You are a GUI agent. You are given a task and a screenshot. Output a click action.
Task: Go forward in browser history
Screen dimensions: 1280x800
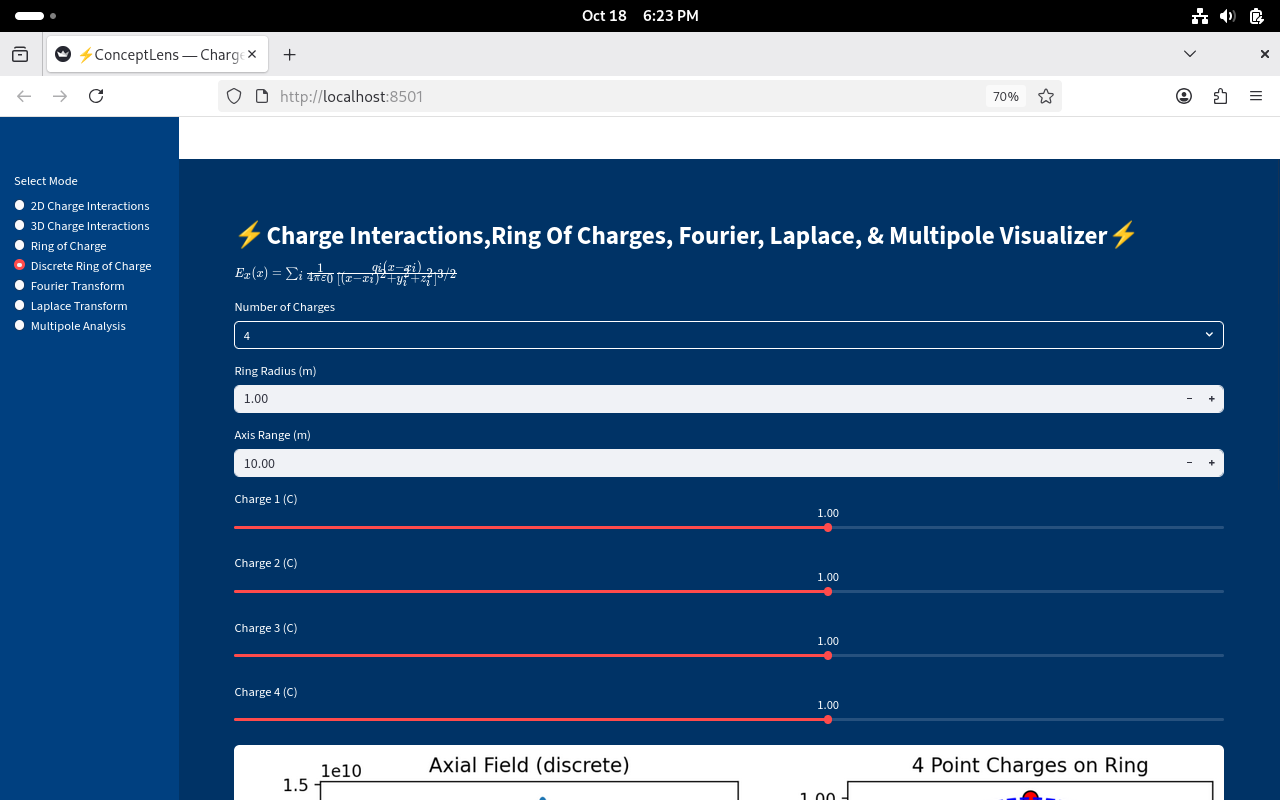click(60, 96)
